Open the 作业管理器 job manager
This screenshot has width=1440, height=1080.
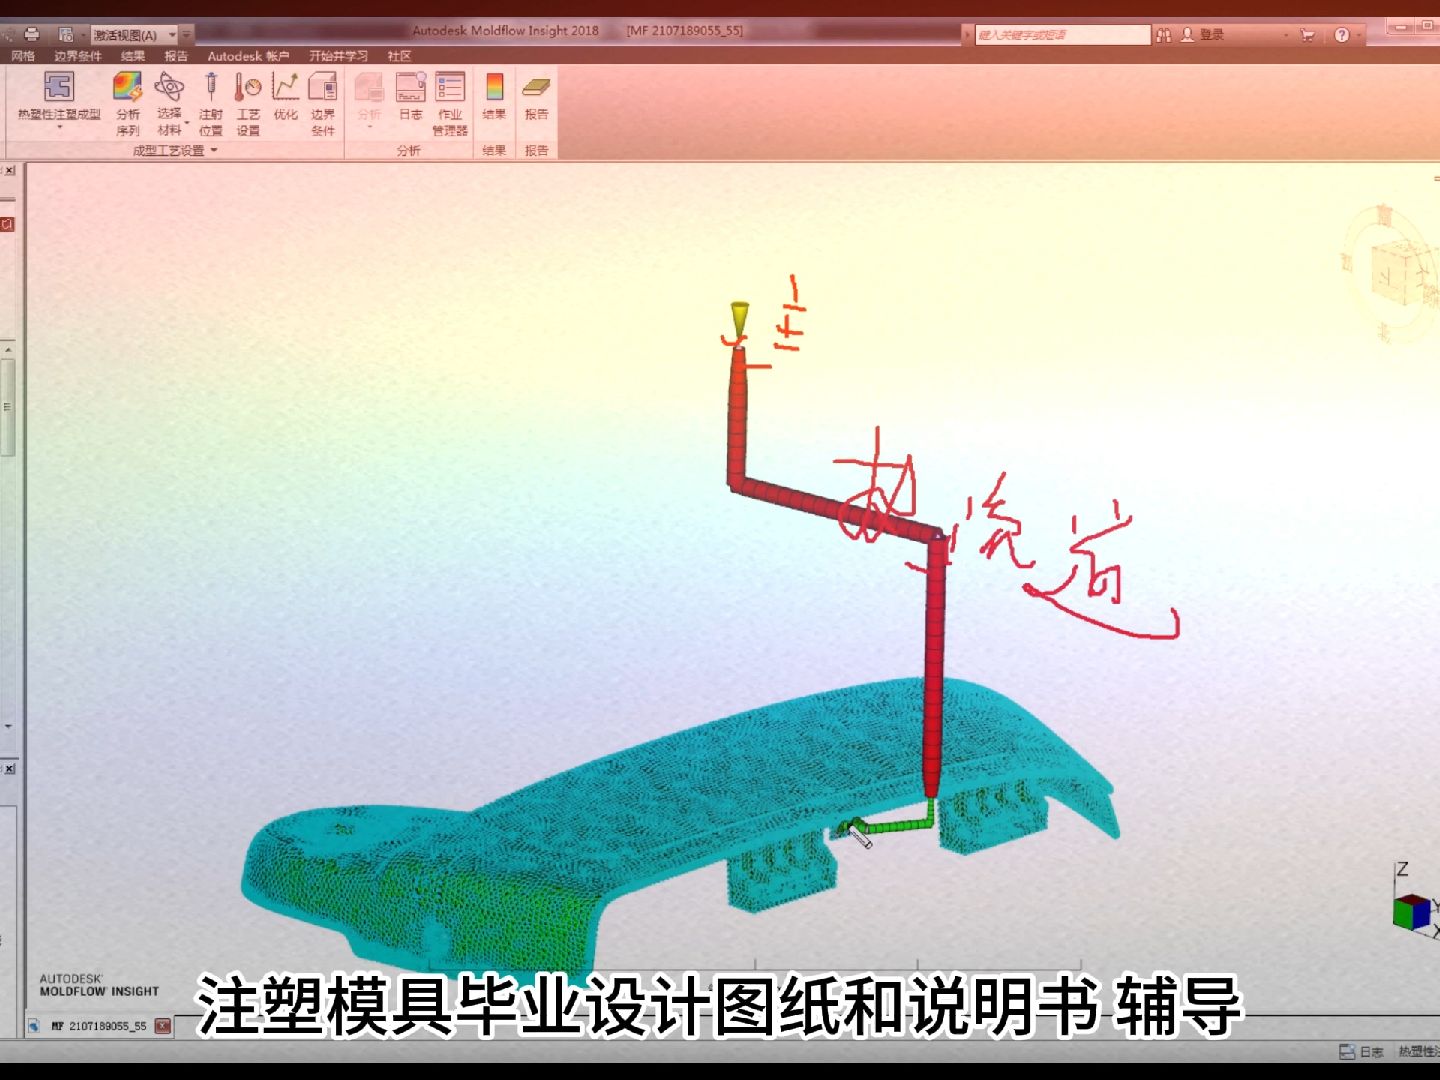click(x=450, y=104)
